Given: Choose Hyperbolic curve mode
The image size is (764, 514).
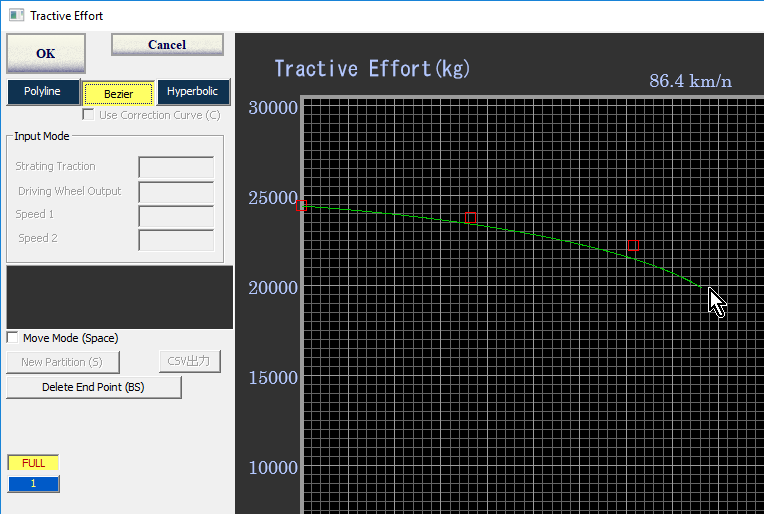Looking at the screenshot, I should (x=193, y=92).
